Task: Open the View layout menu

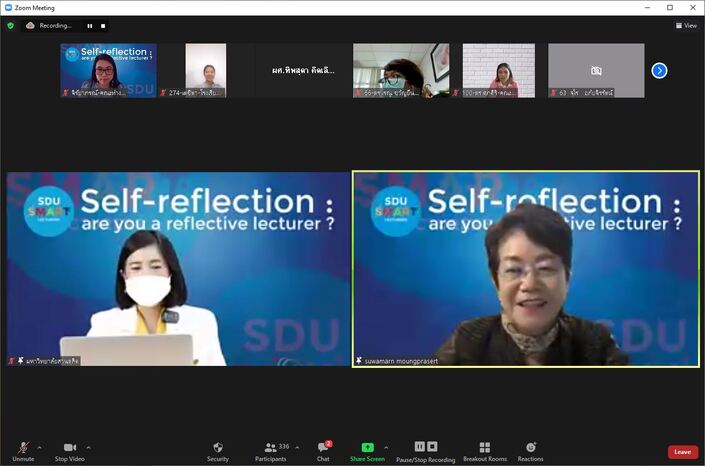Action: [686, 26]
